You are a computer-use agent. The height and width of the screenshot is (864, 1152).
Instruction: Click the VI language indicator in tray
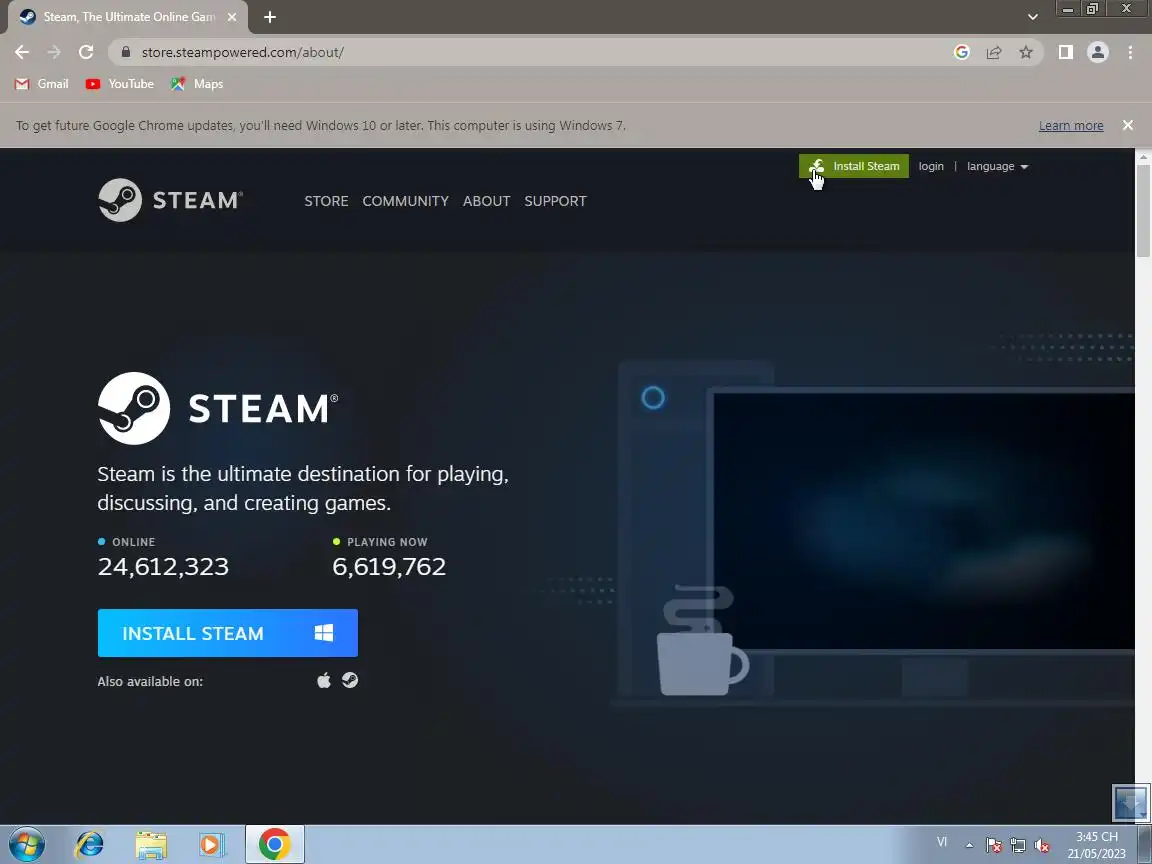pyautogui.click(x=942, y=842)
